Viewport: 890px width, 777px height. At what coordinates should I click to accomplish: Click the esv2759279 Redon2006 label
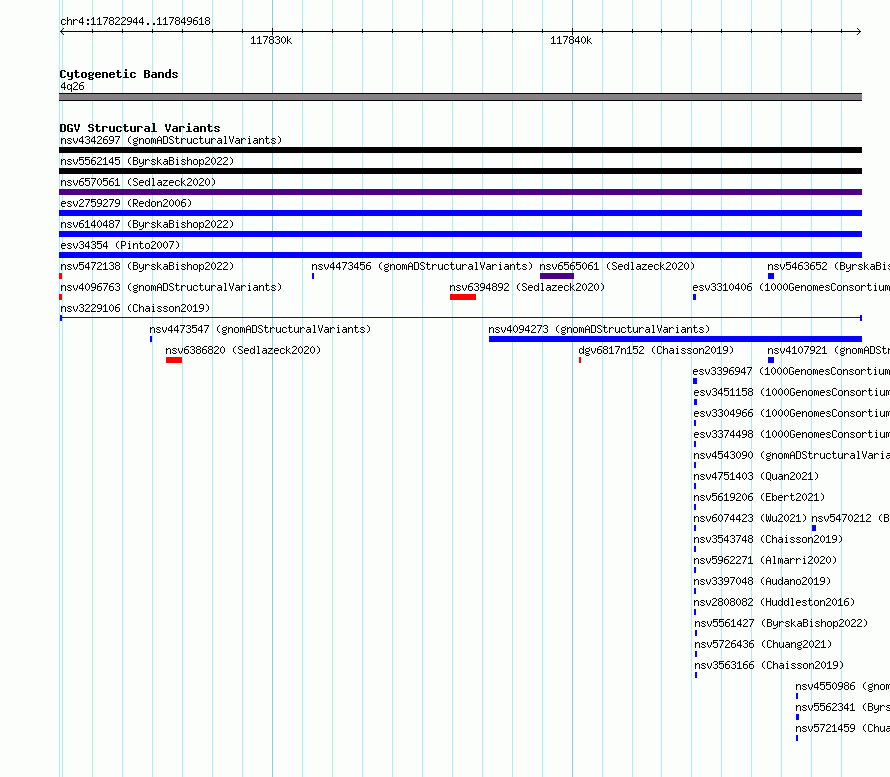click(x=126, y=203)
